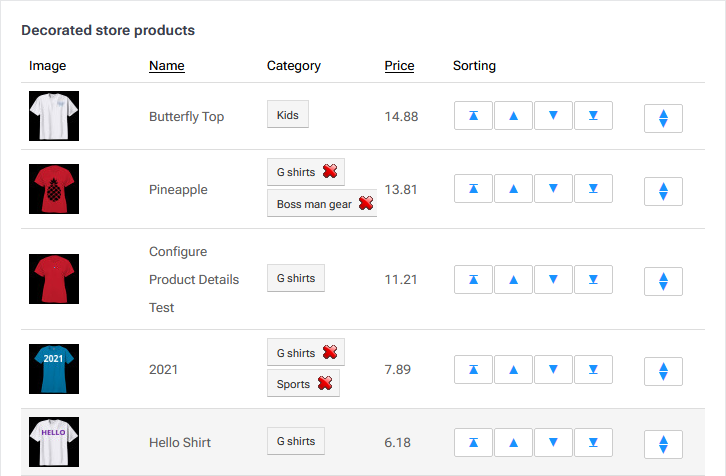Screen dimensions: 726x476
Task: Sort products by Name column
Action: [x=167, y=66]
